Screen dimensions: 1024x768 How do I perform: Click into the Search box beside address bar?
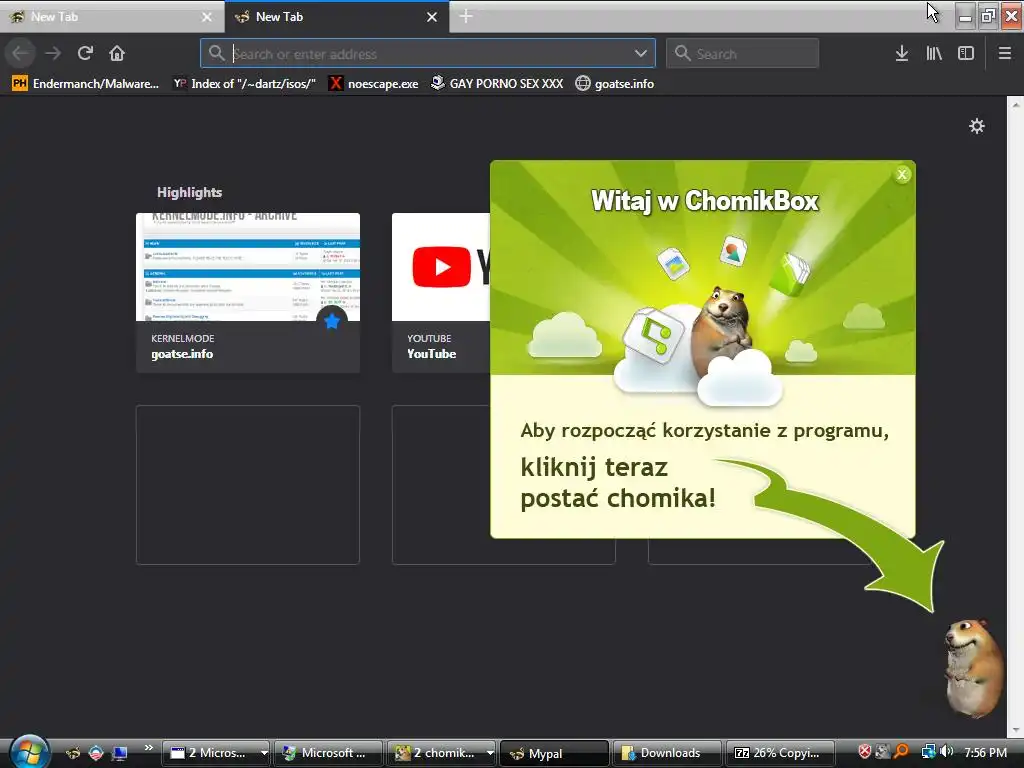click(743, 54)
